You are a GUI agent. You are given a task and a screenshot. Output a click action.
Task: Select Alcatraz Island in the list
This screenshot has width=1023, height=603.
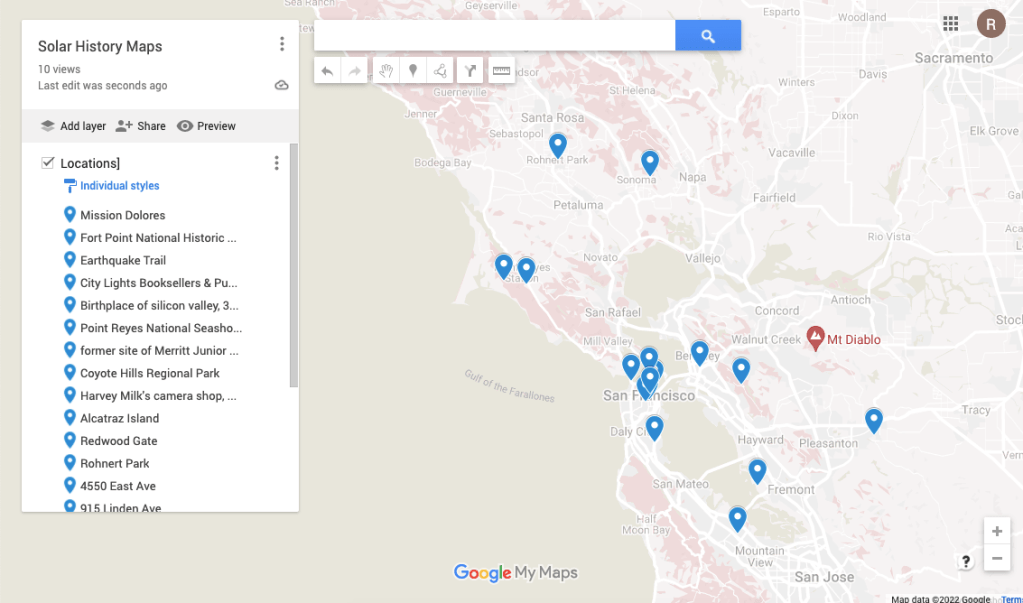119,418
